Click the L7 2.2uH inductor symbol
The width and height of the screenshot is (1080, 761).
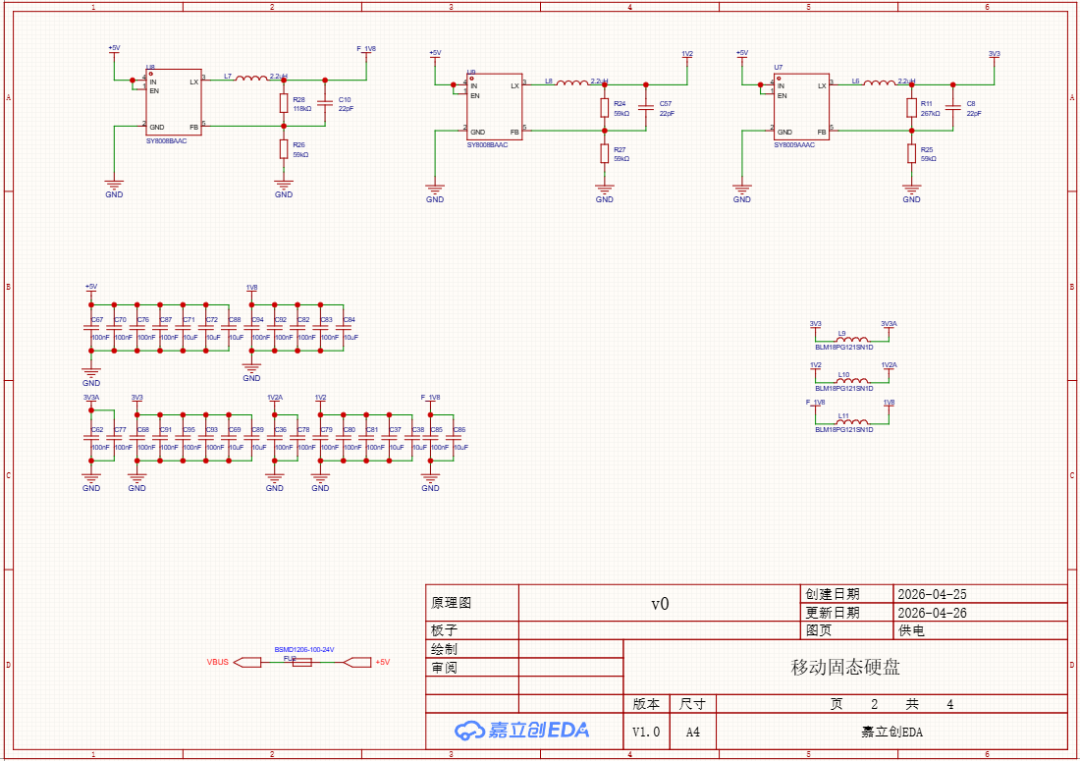[x=251, y=79]
